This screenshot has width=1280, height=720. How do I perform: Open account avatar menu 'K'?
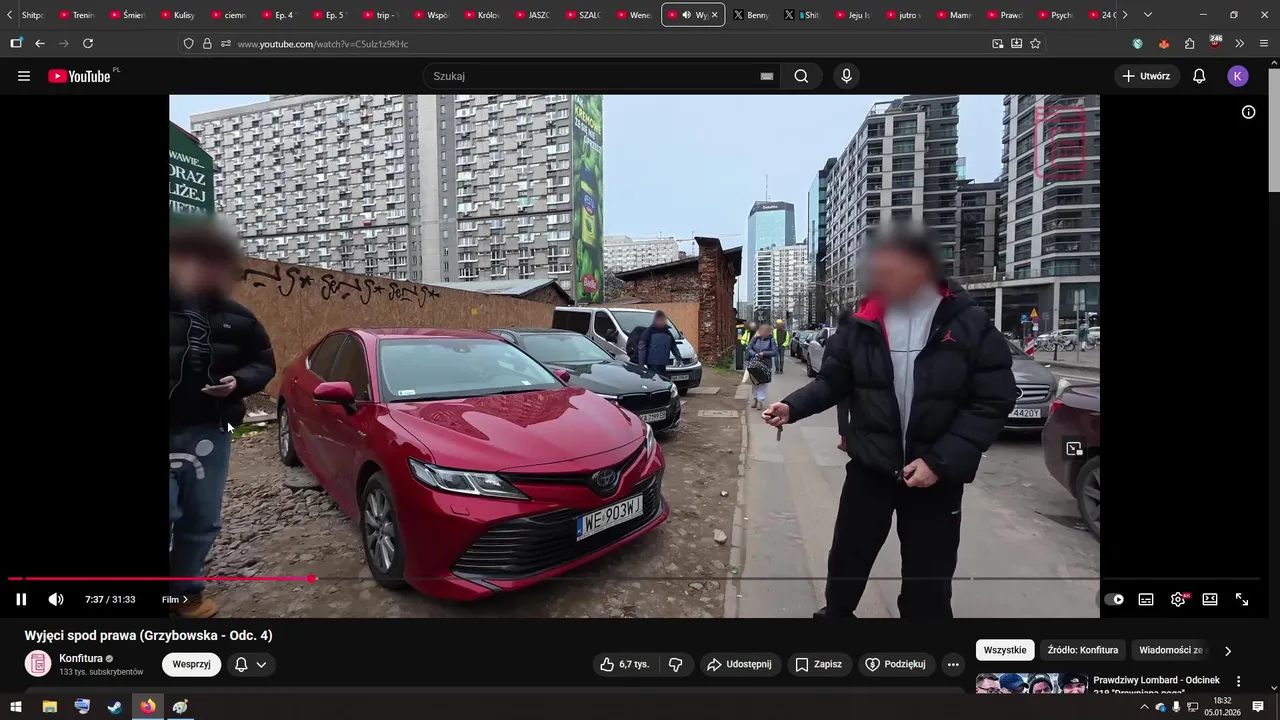click(x=1238, y=76)
